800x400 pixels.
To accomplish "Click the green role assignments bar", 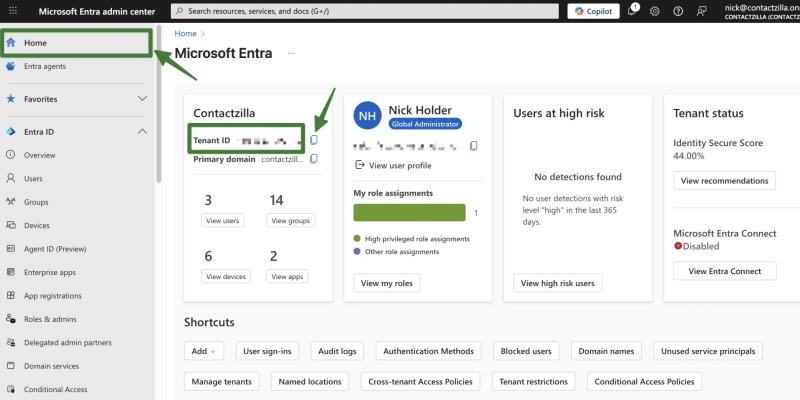I will (410, 213).
